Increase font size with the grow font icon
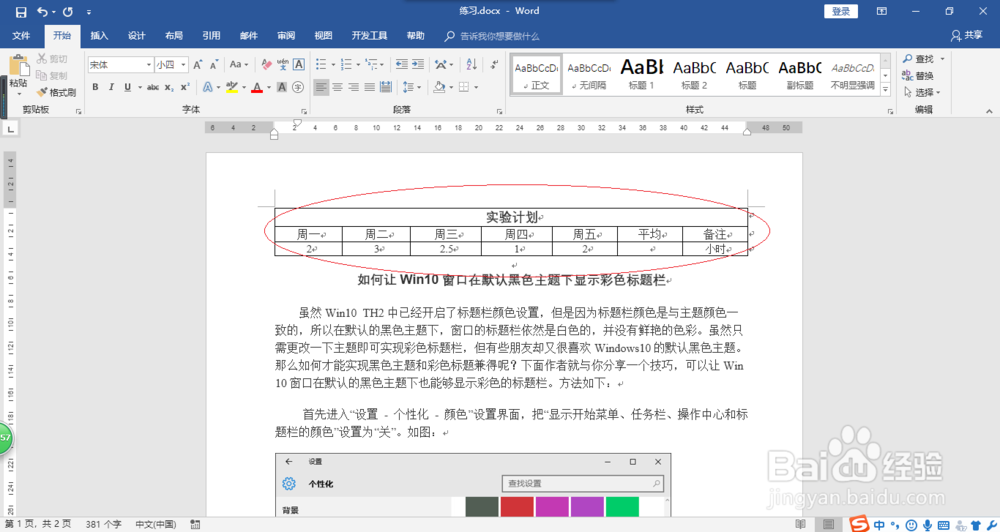The height and width of the screenshot is (532, 1000). pos(198,64)
